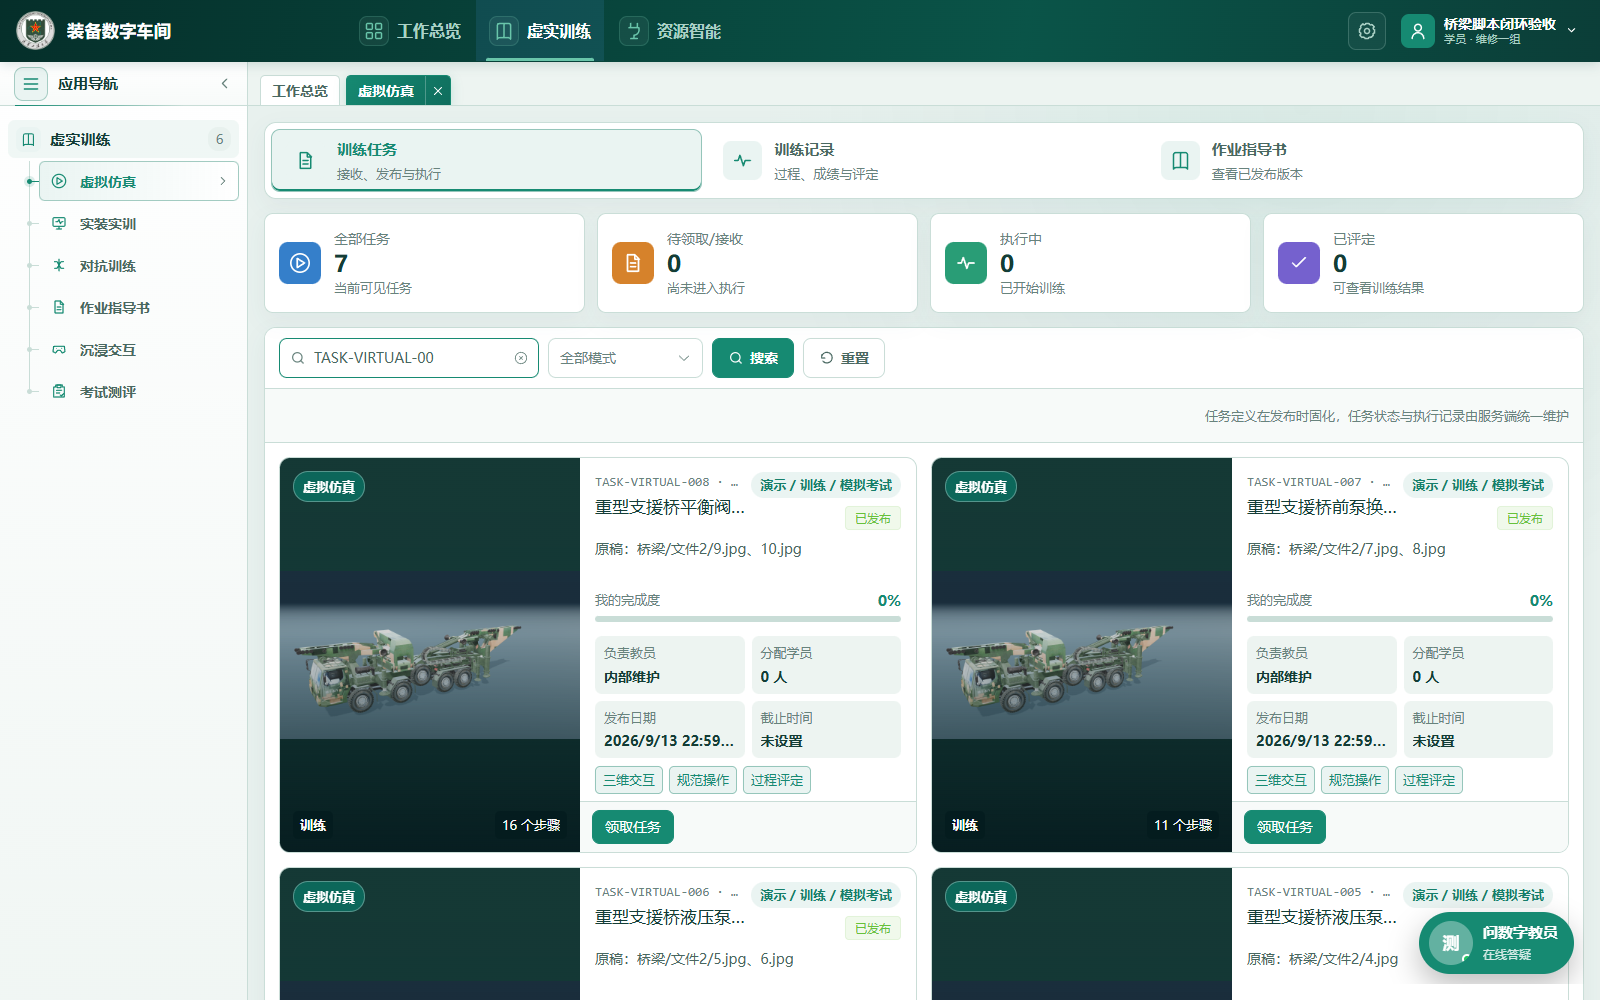Viewport: 1600px width, 1000px height.
Task: Click the 作业指导书 book icon in the tab row
Action: point(1180,161)
